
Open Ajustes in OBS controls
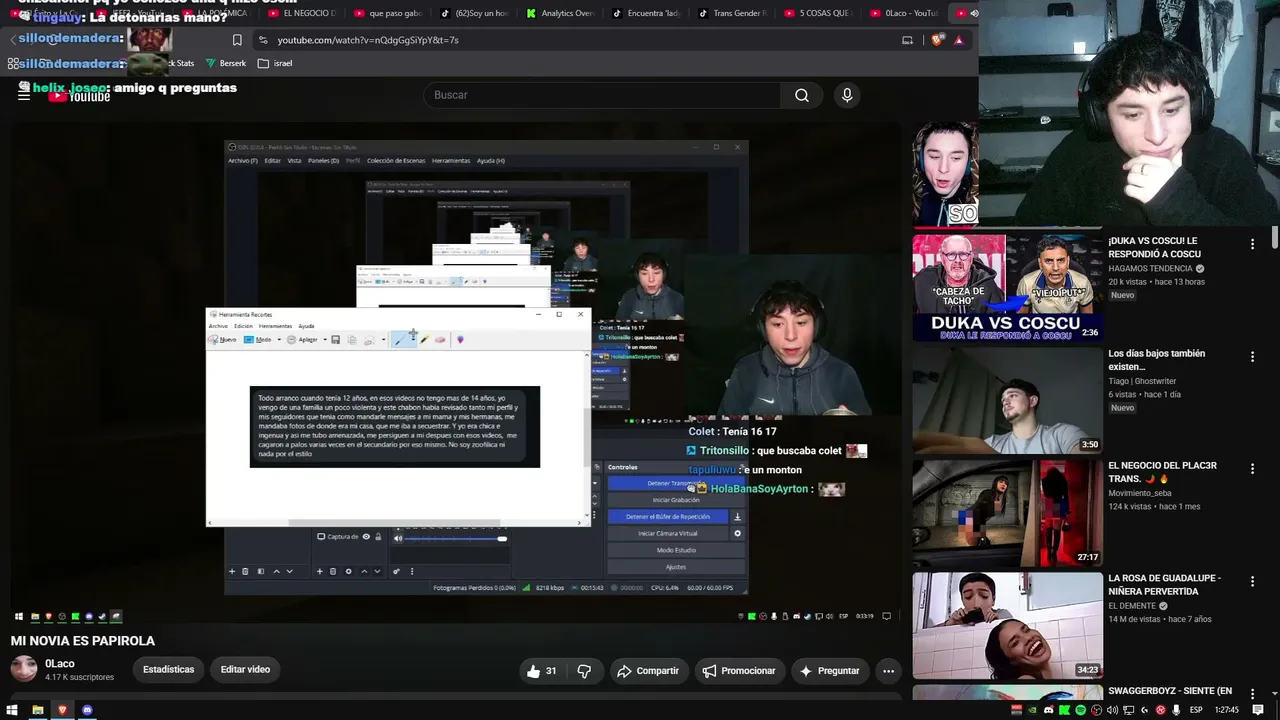676,567
